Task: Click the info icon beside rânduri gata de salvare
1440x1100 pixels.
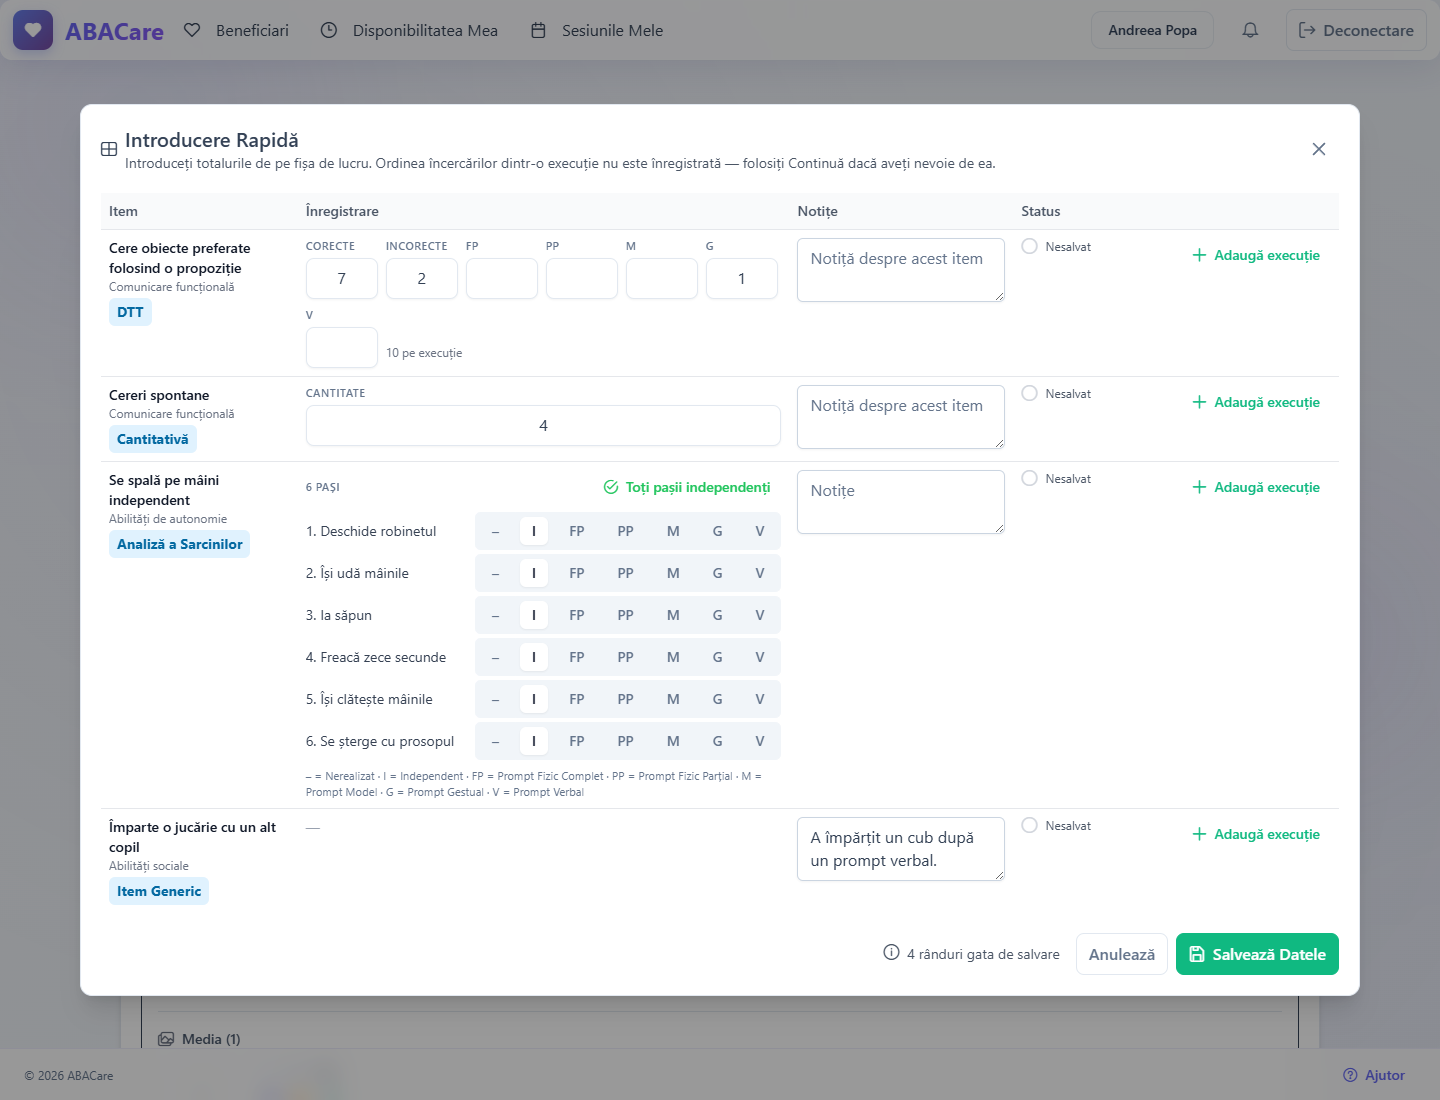Action: [x=891, y=953]
